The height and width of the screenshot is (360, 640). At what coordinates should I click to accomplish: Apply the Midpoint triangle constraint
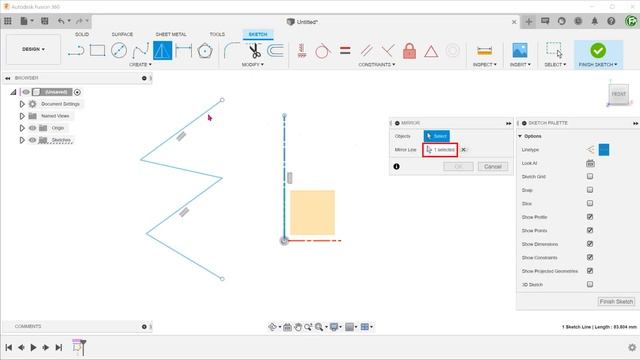pos(431,51)
